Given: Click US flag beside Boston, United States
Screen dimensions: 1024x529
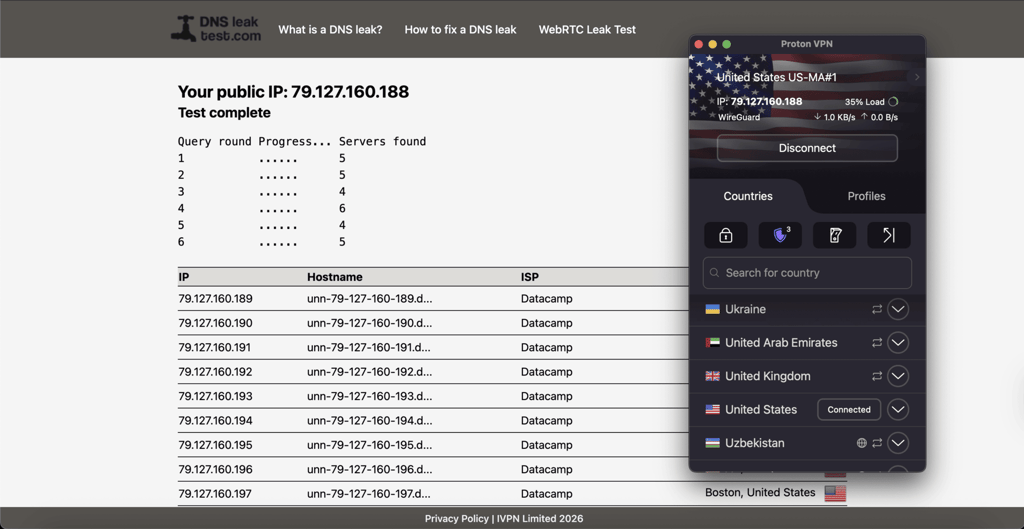Looking at the screenshot, I should click(x=835, y=493).
